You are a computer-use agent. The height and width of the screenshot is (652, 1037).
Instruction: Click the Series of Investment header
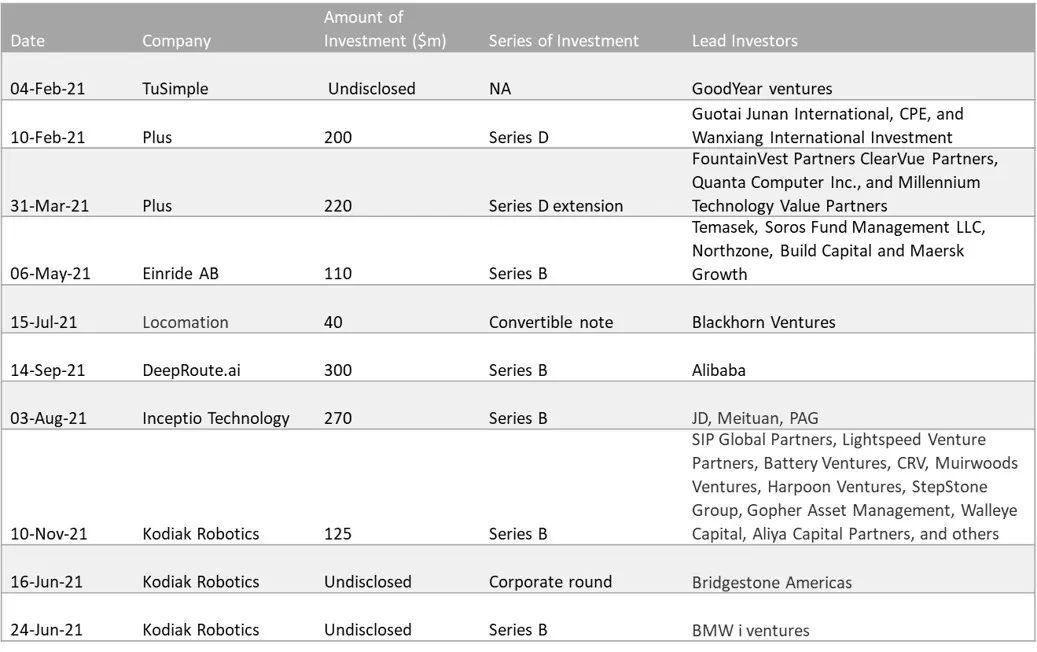coord(563,41)
